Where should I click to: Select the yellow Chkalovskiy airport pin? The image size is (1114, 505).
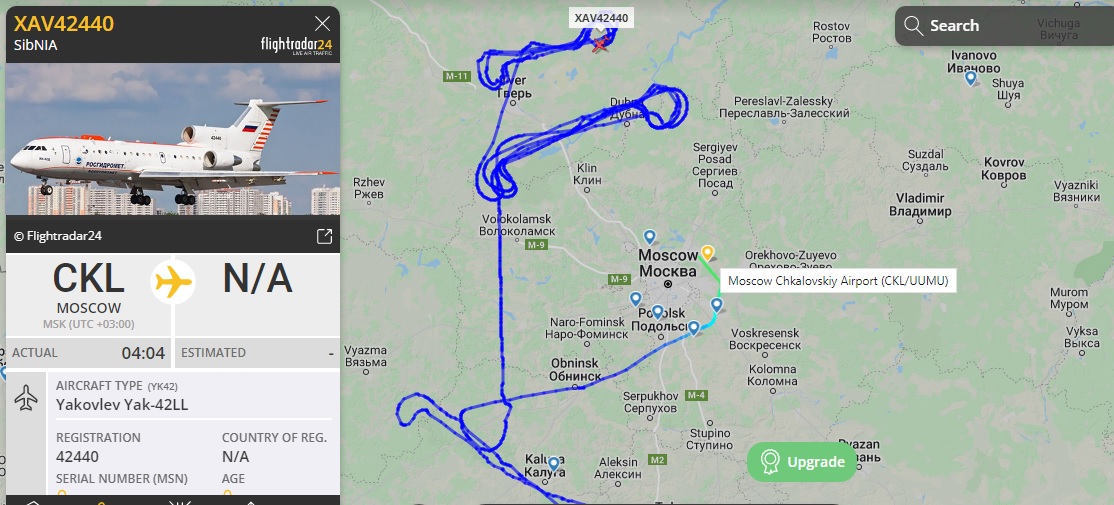click(x=707, y=253)
